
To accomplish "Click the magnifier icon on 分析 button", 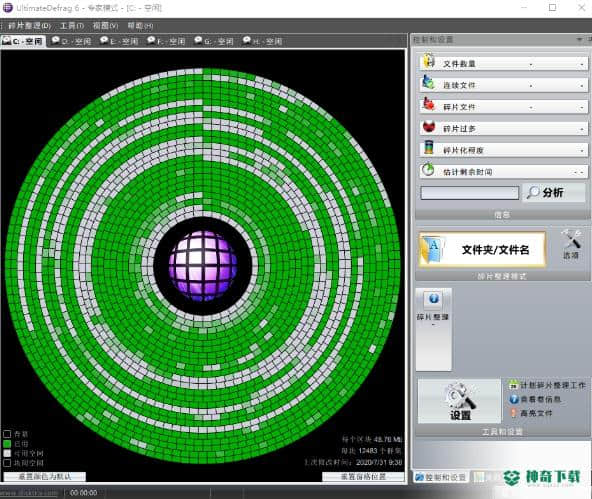I will 533,192.
